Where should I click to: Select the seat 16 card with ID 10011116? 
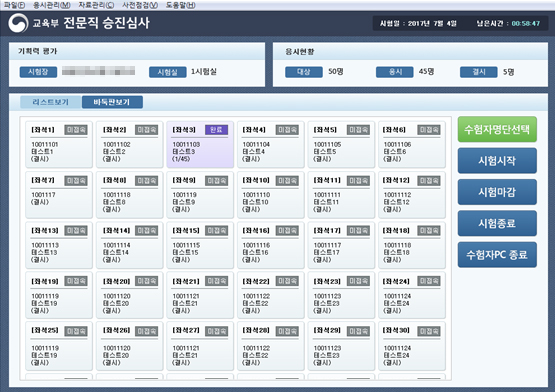pyautogui.click(x=270, y=245)
